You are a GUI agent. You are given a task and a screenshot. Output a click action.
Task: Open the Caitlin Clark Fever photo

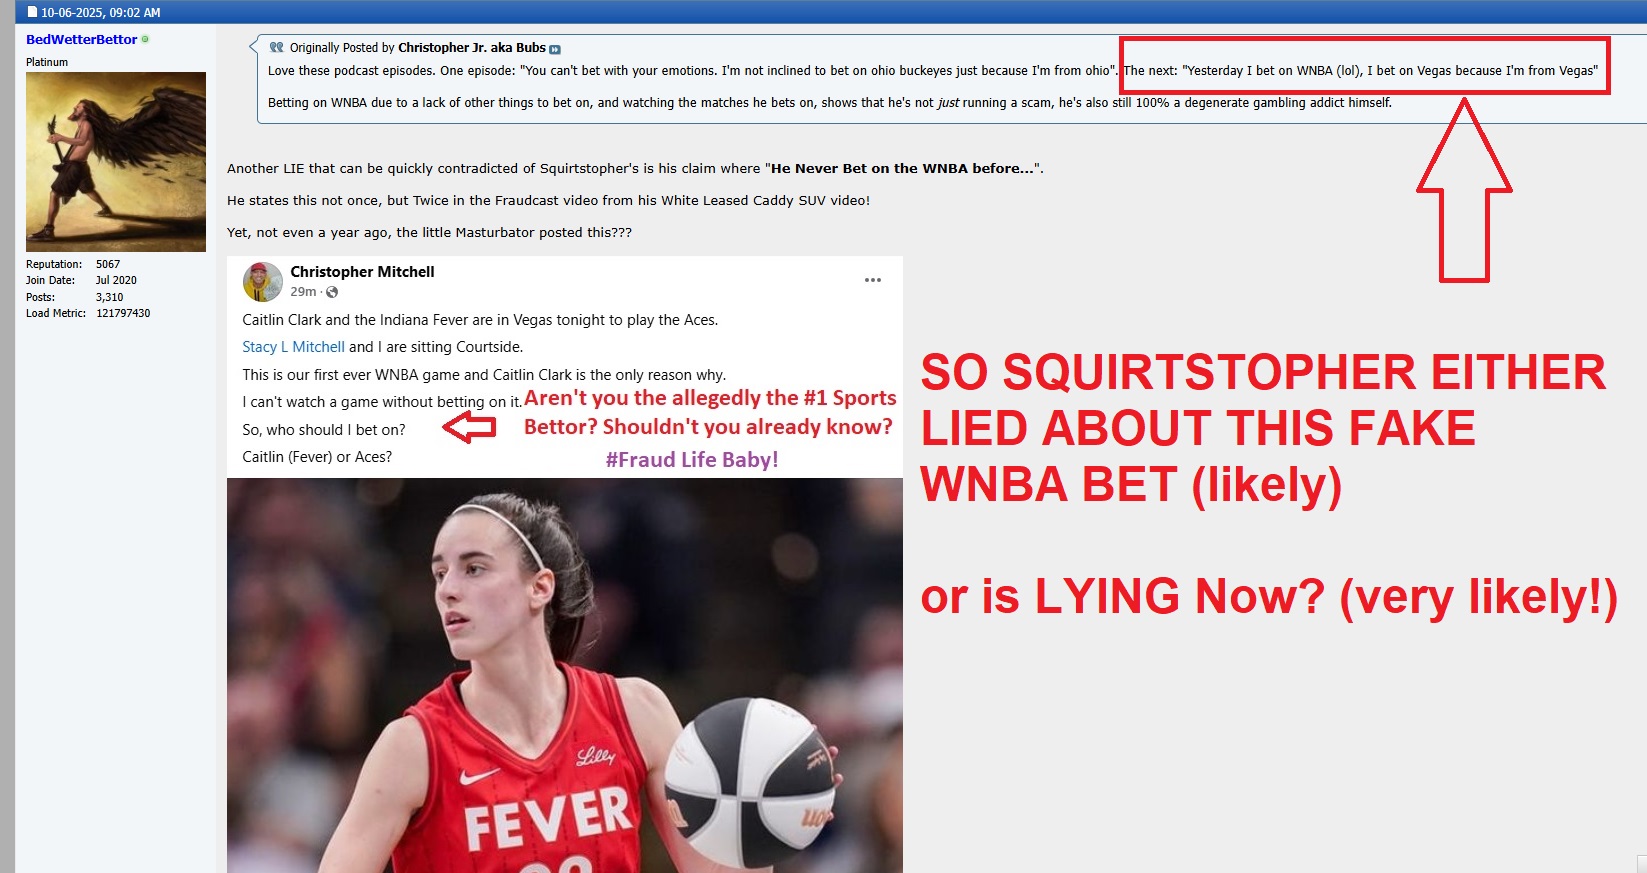(x=565, y=675)
